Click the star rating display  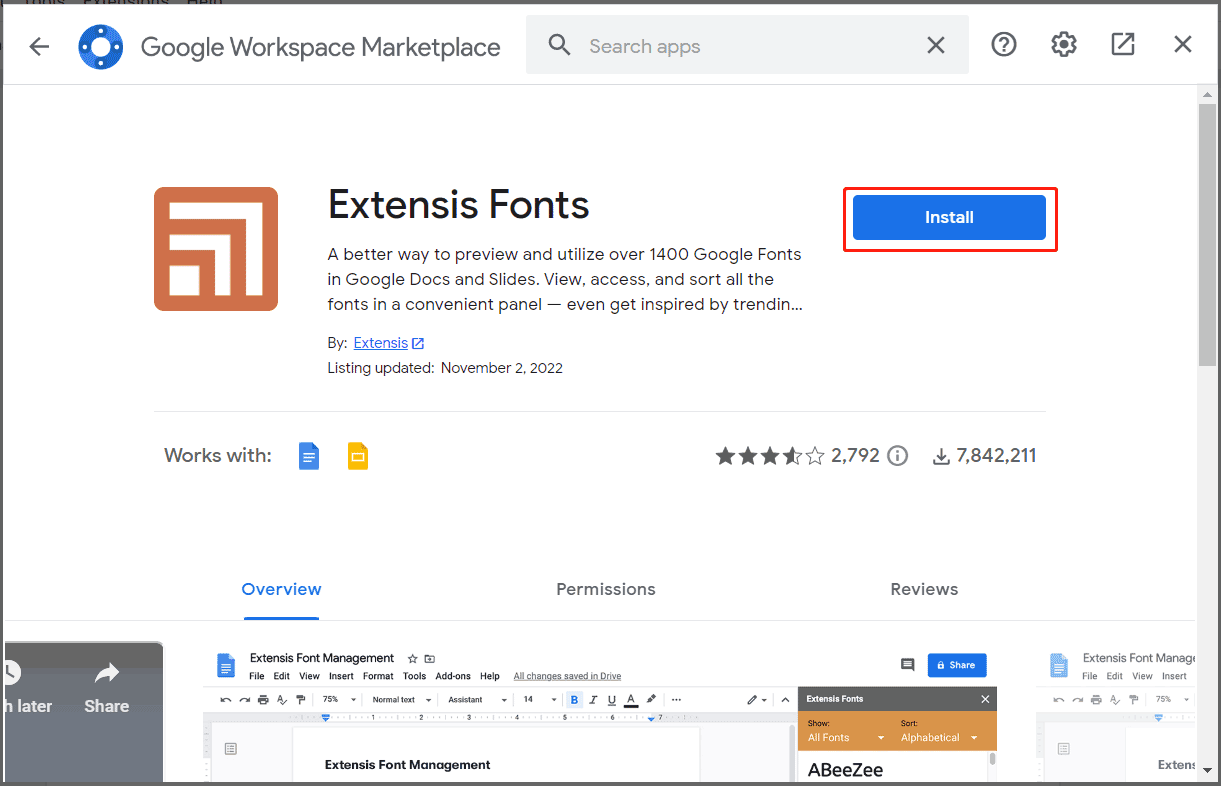point(770,456)
